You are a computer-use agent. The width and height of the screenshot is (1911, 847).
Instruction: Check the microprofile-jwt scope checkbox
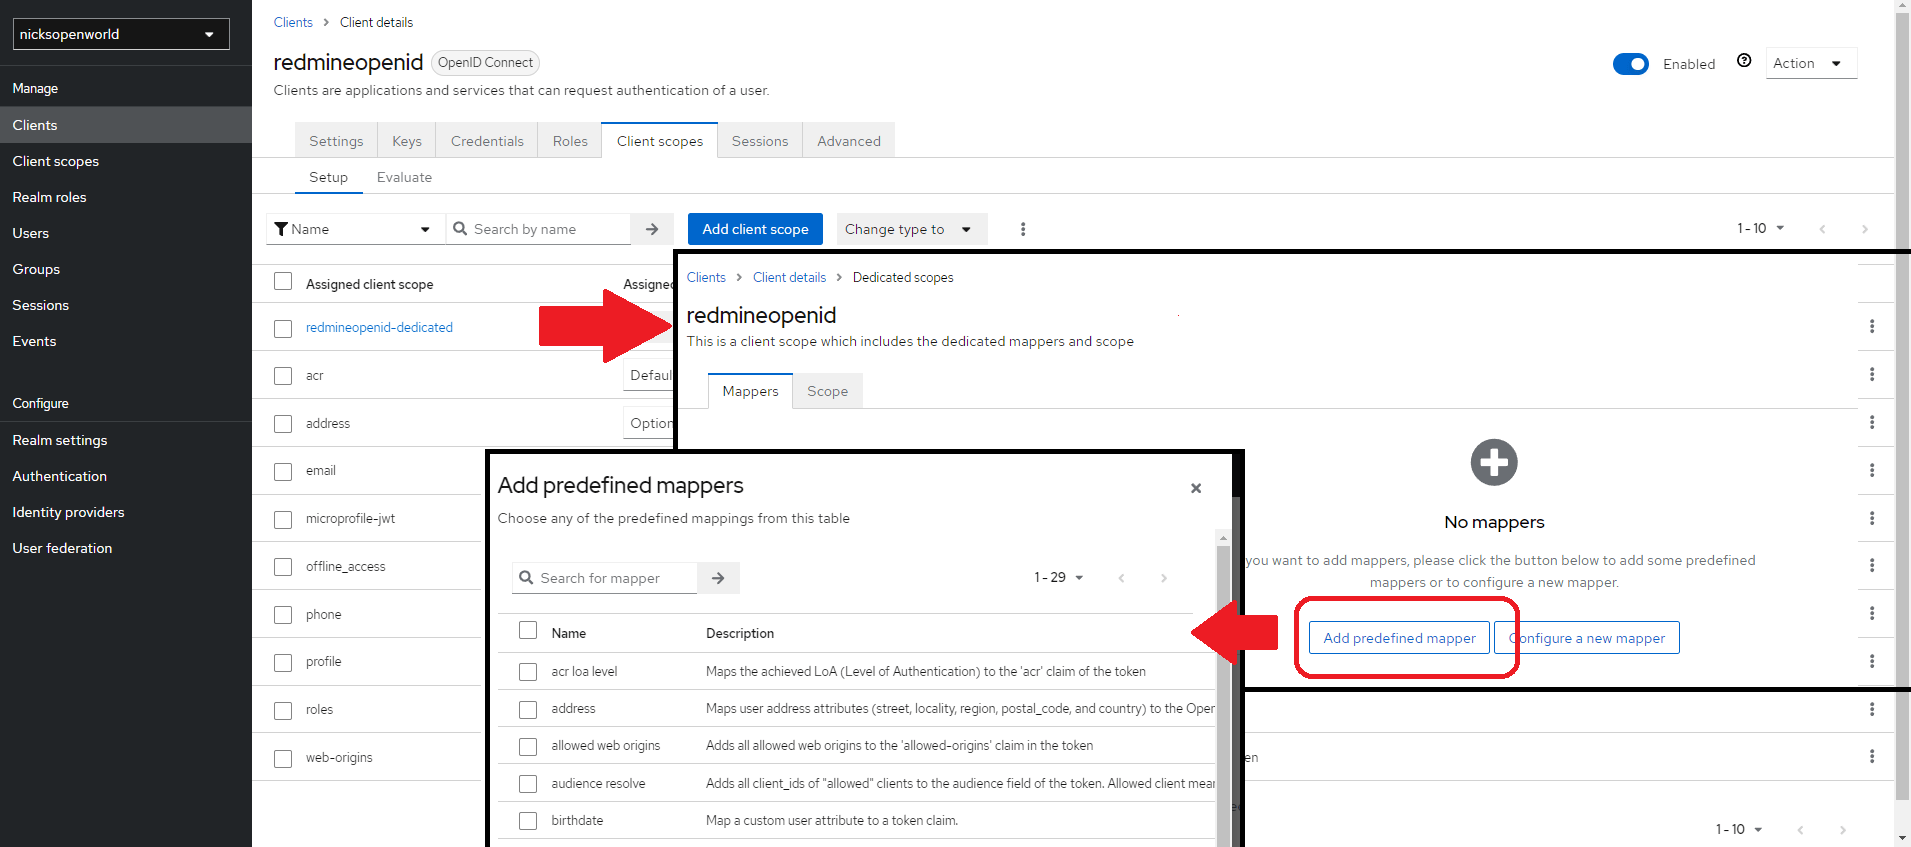[283, 519]
